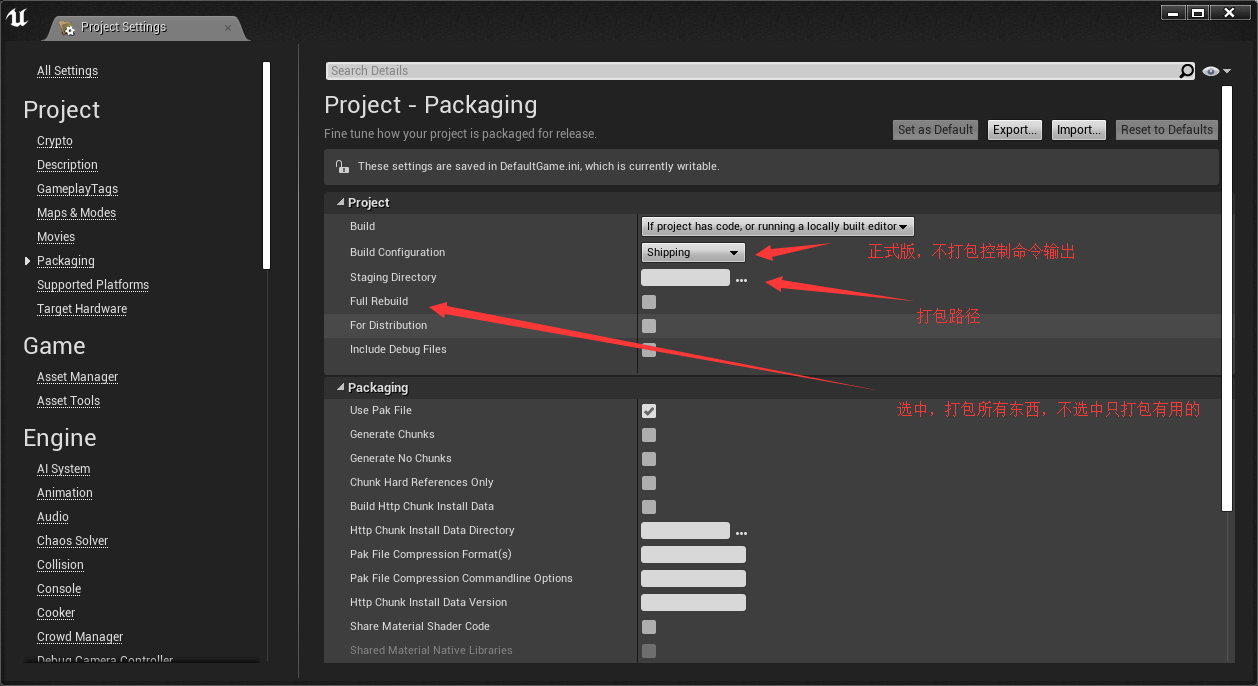
Task: Open the Shipping Build Configuration dropdown
Action: point(693,252)
